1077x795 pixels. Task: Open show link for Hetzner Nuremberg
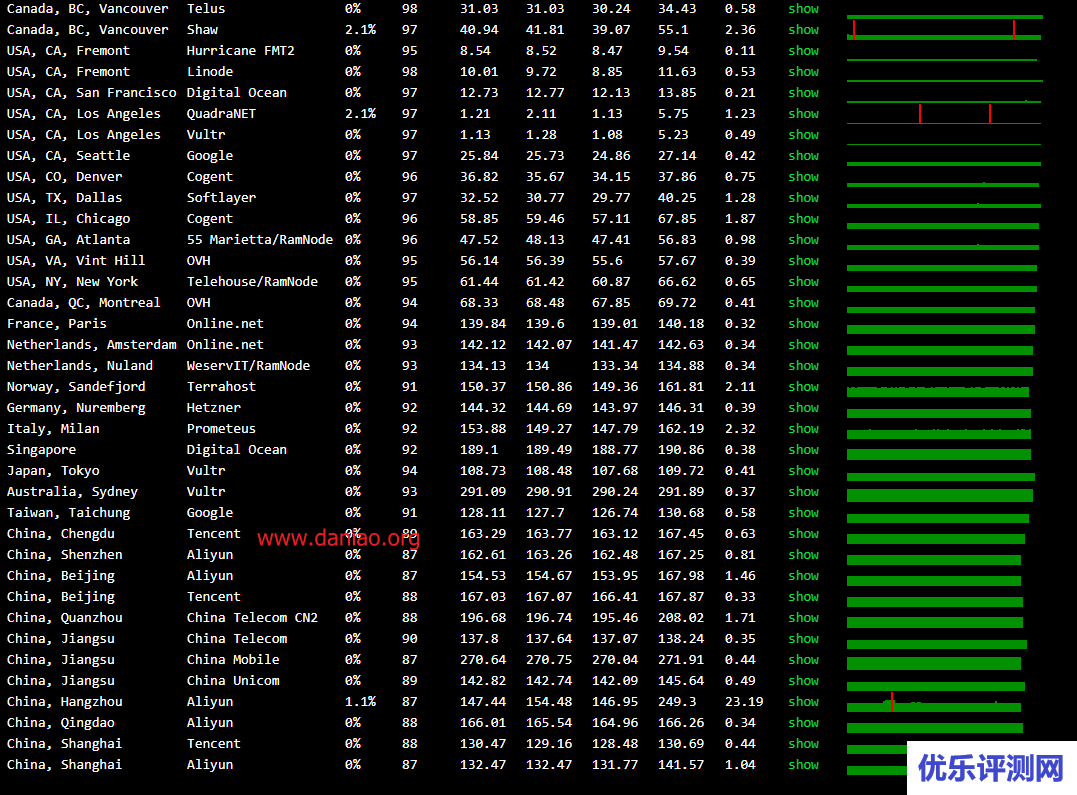(x=803, y=407)
